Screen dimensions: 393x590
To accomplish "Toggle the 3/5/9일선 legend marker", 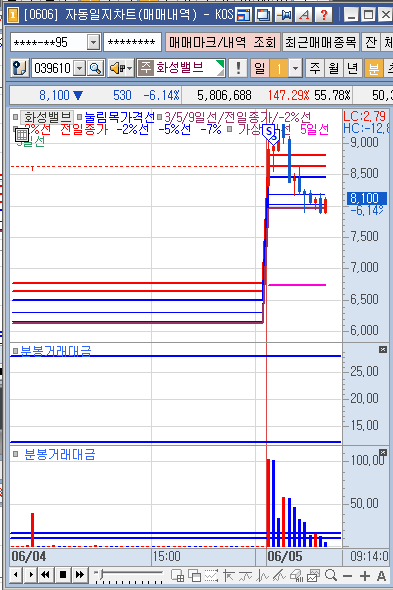I will 160,117.
